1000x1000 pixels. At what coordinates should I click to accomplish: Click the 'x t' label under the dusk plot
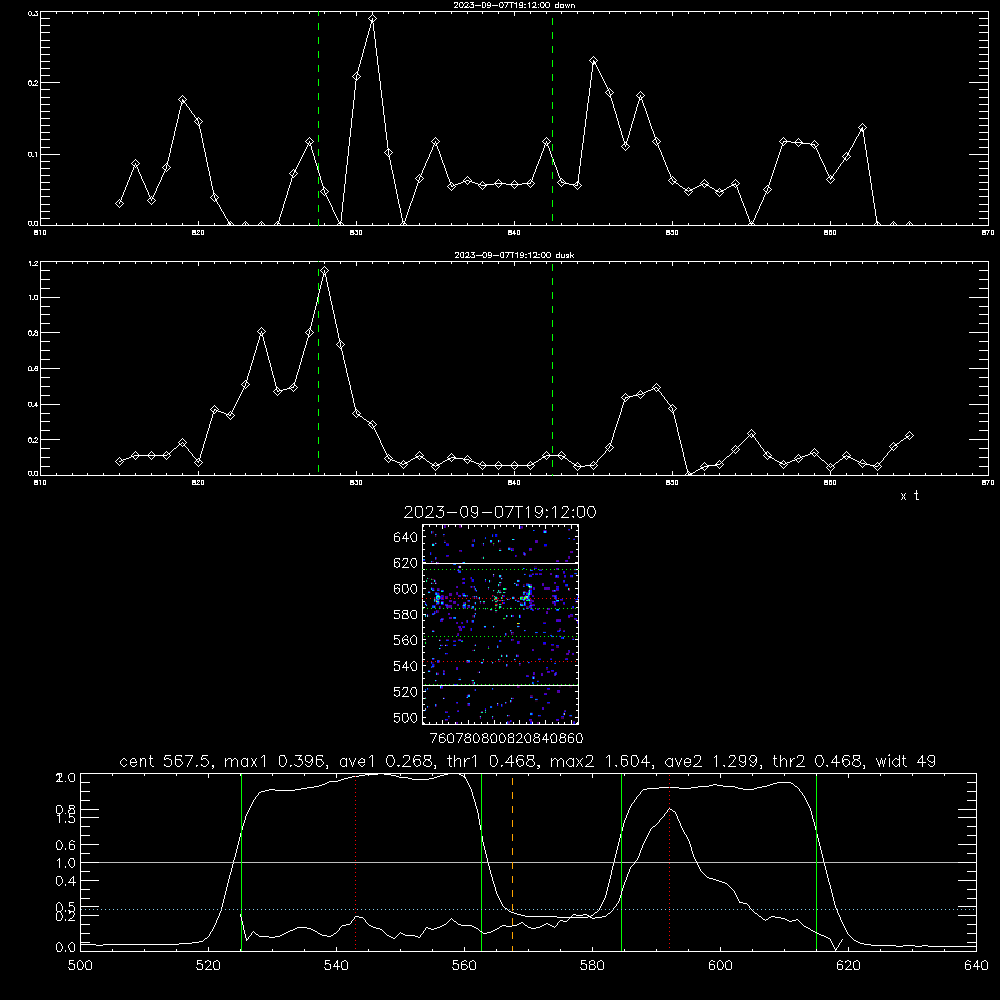coord(910,496)
